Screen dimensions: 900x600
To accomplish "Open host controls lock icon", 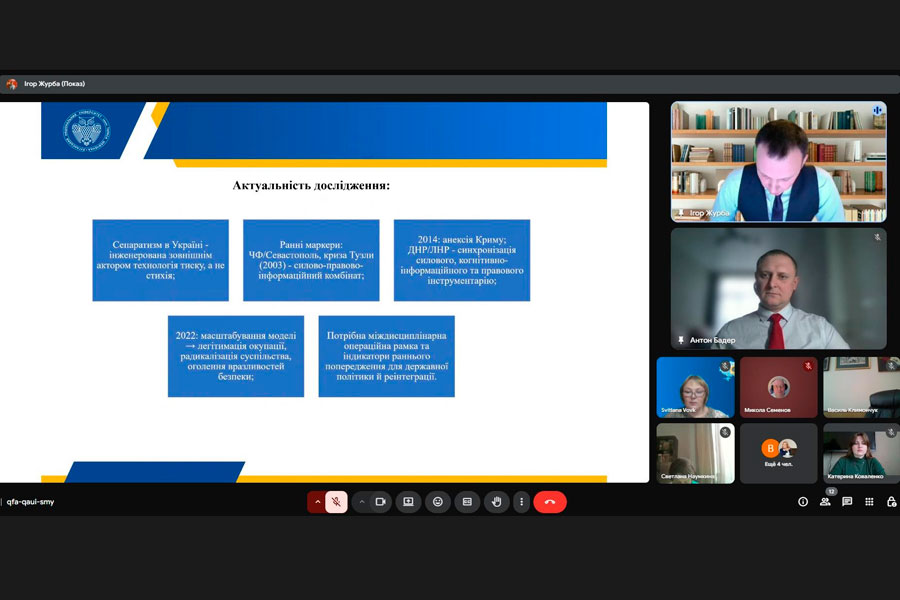I will 891,502.
